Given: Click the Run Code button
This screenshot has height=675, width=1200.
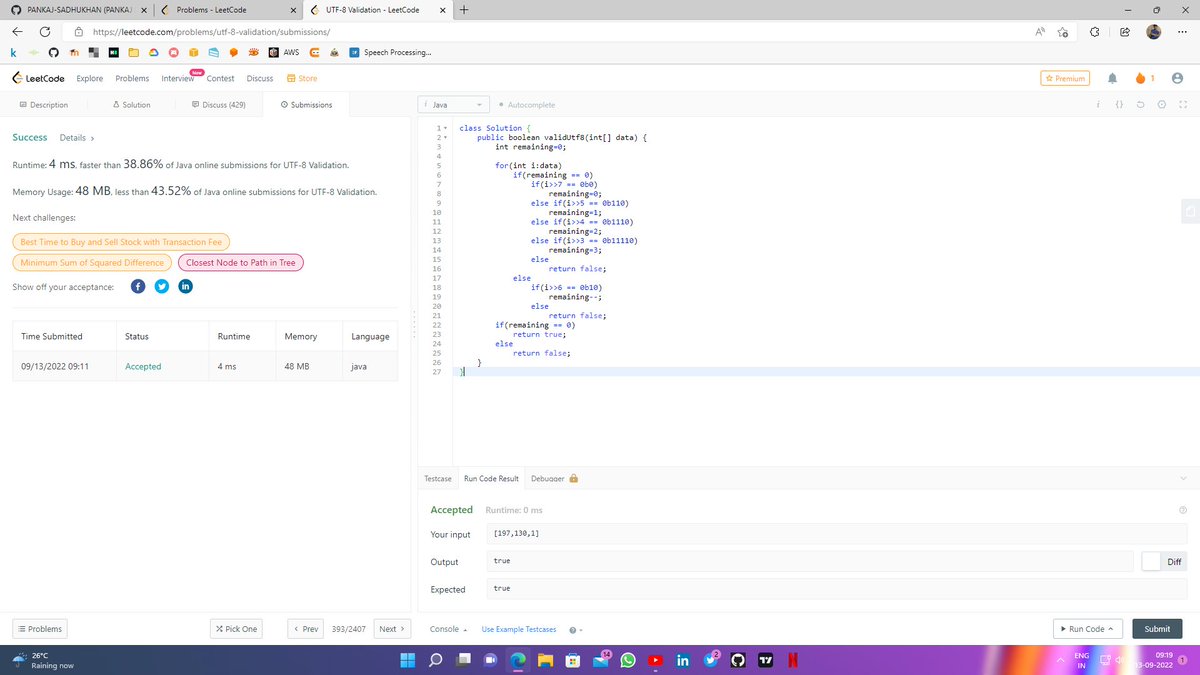Looking at the screenshot, I should coord(1089,629).
